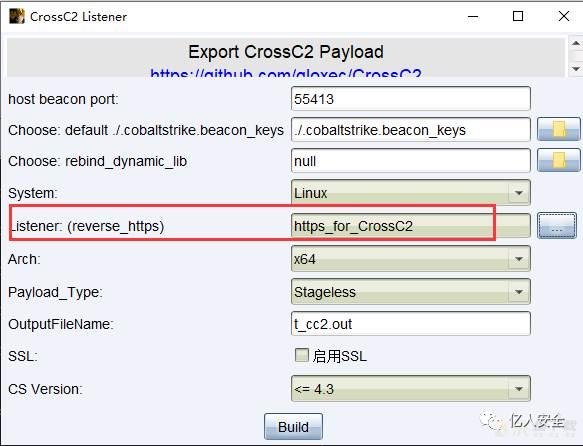This screenshot has height=446, width=583.
Task: Open the CS Version dropdown
Action: [x=519, y=389]
